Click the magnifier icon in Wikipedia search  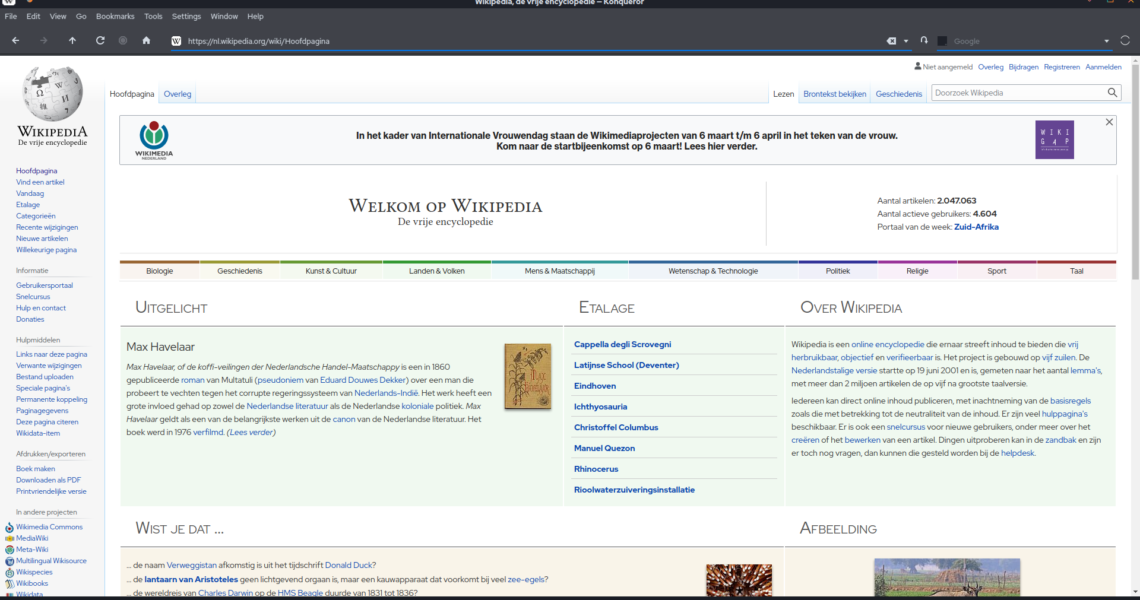(1112, 93)
